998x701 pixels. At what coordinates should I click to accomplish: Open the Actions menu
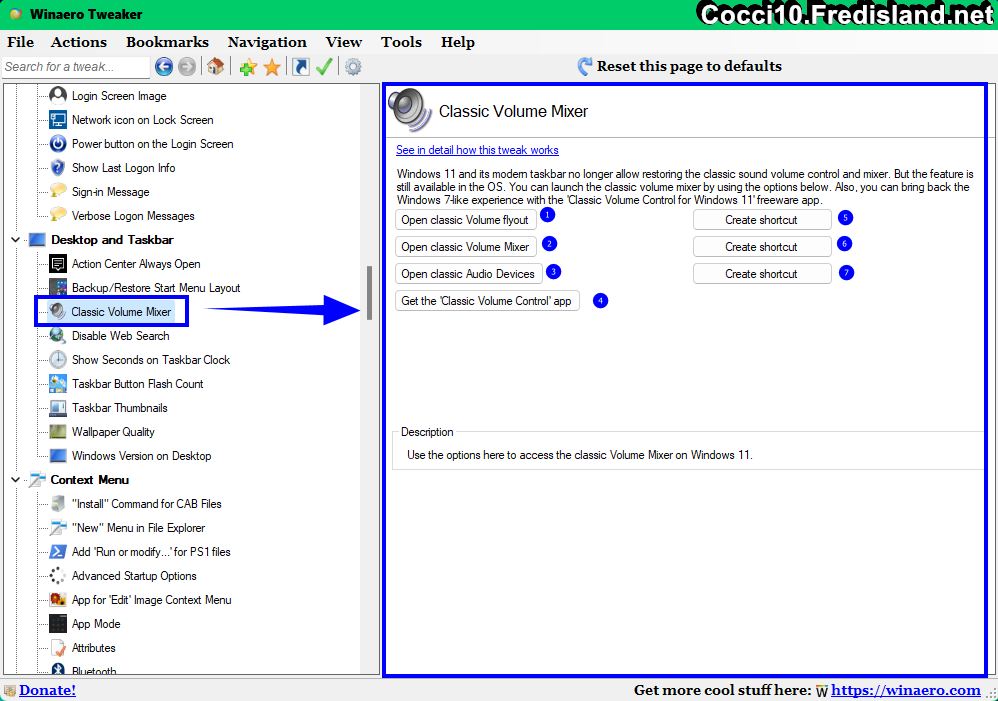79,42
